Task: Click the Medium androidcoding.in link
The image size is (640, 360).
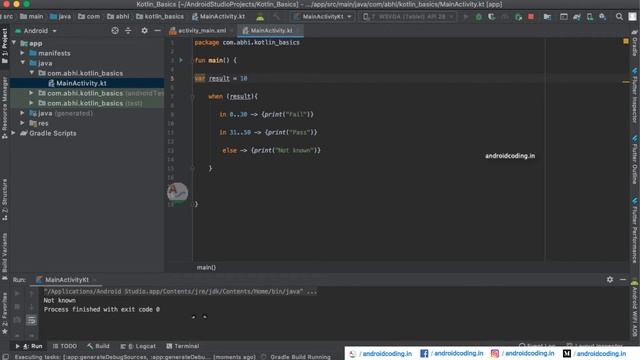Action: (x=594, y=353)
